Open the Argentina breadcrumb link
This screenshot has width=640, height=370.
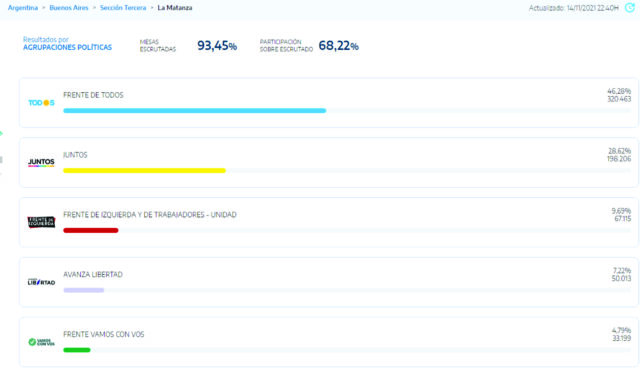[x=23, y=8]
